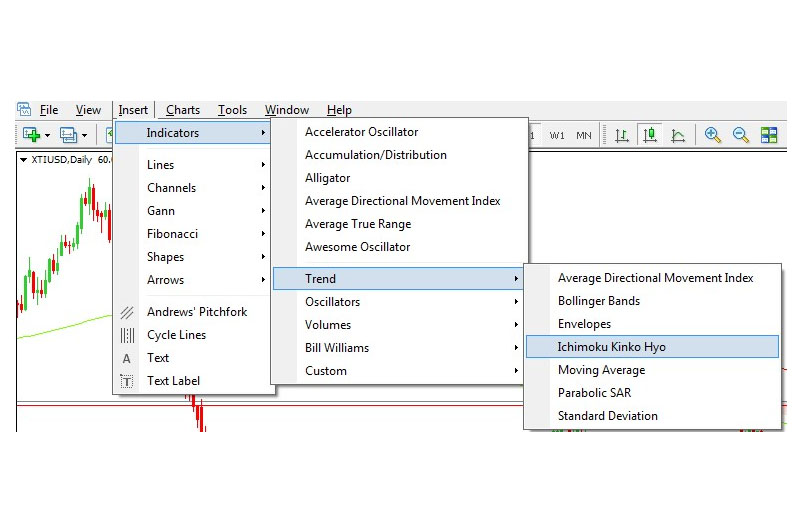This screenshot has height=531, width=800.
Task: Expand the Bill Williams submenu arrow
Action: tap(516, 347)
